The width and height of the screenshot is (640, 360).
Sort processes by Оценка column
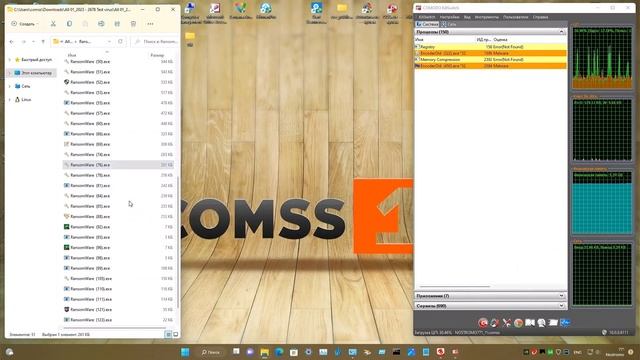click(x=500, y=40)
